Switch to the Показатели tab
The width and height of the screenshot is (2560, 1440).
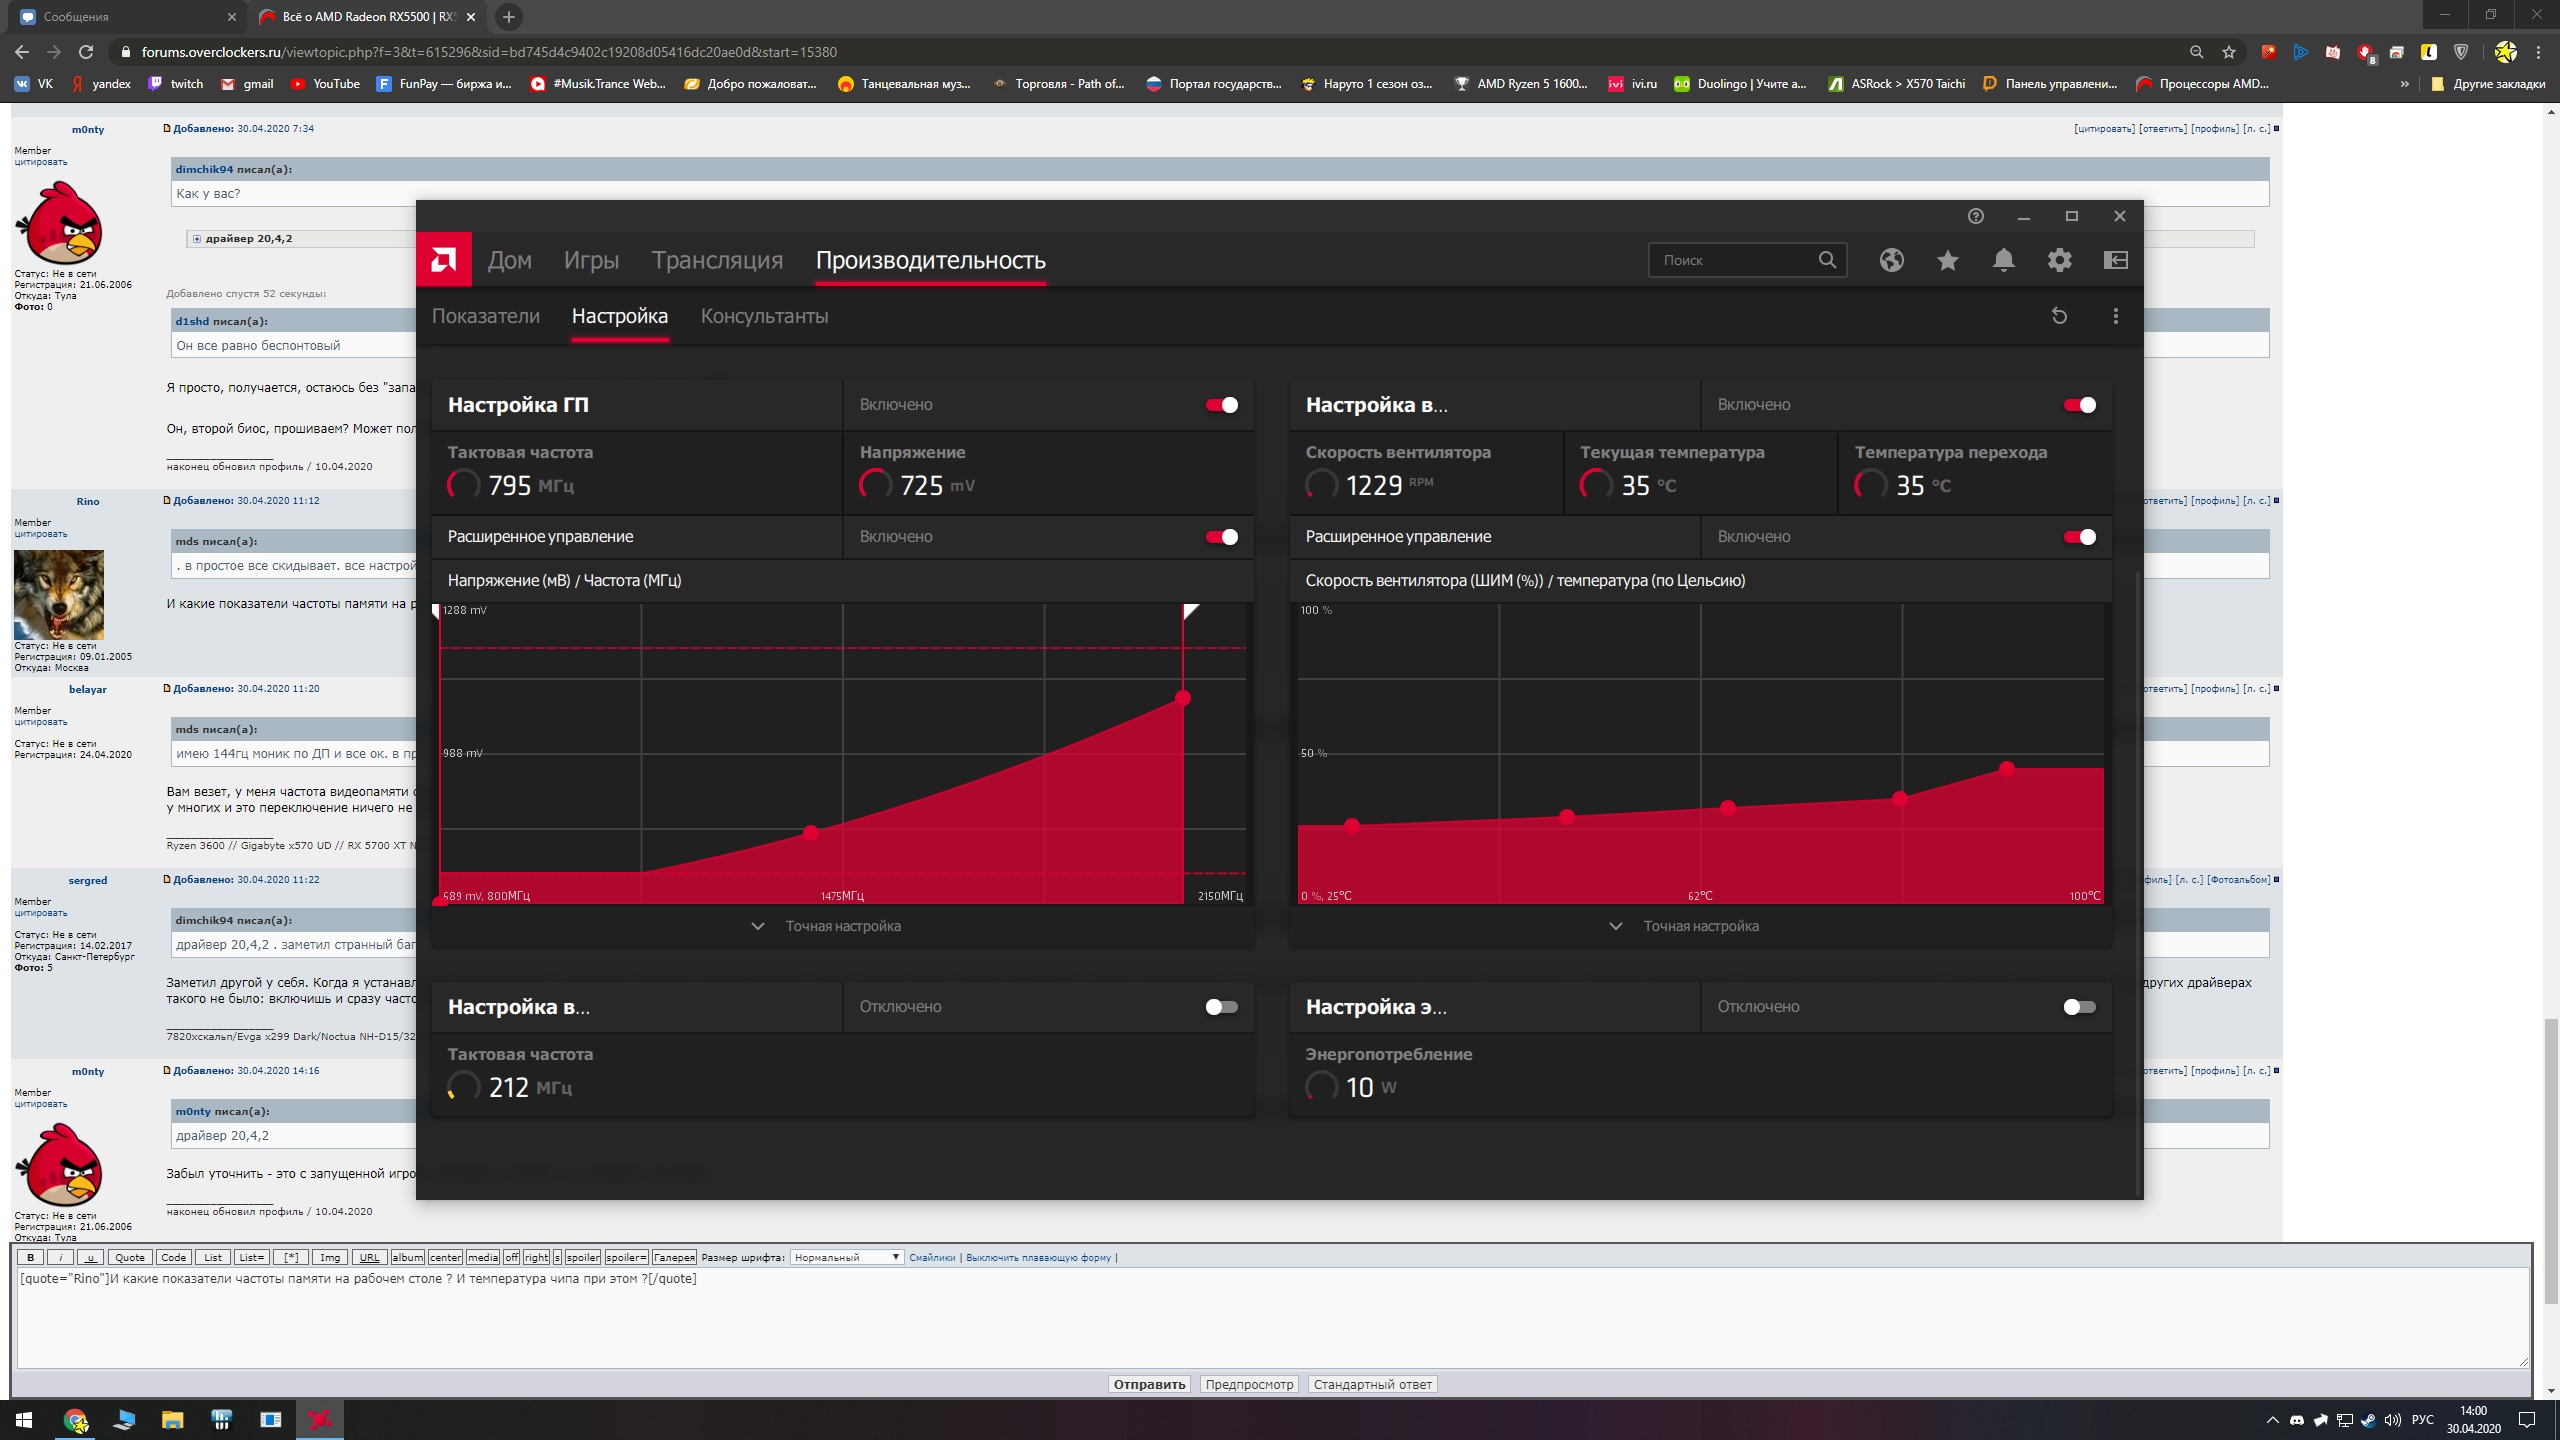(x=485, y=316)
